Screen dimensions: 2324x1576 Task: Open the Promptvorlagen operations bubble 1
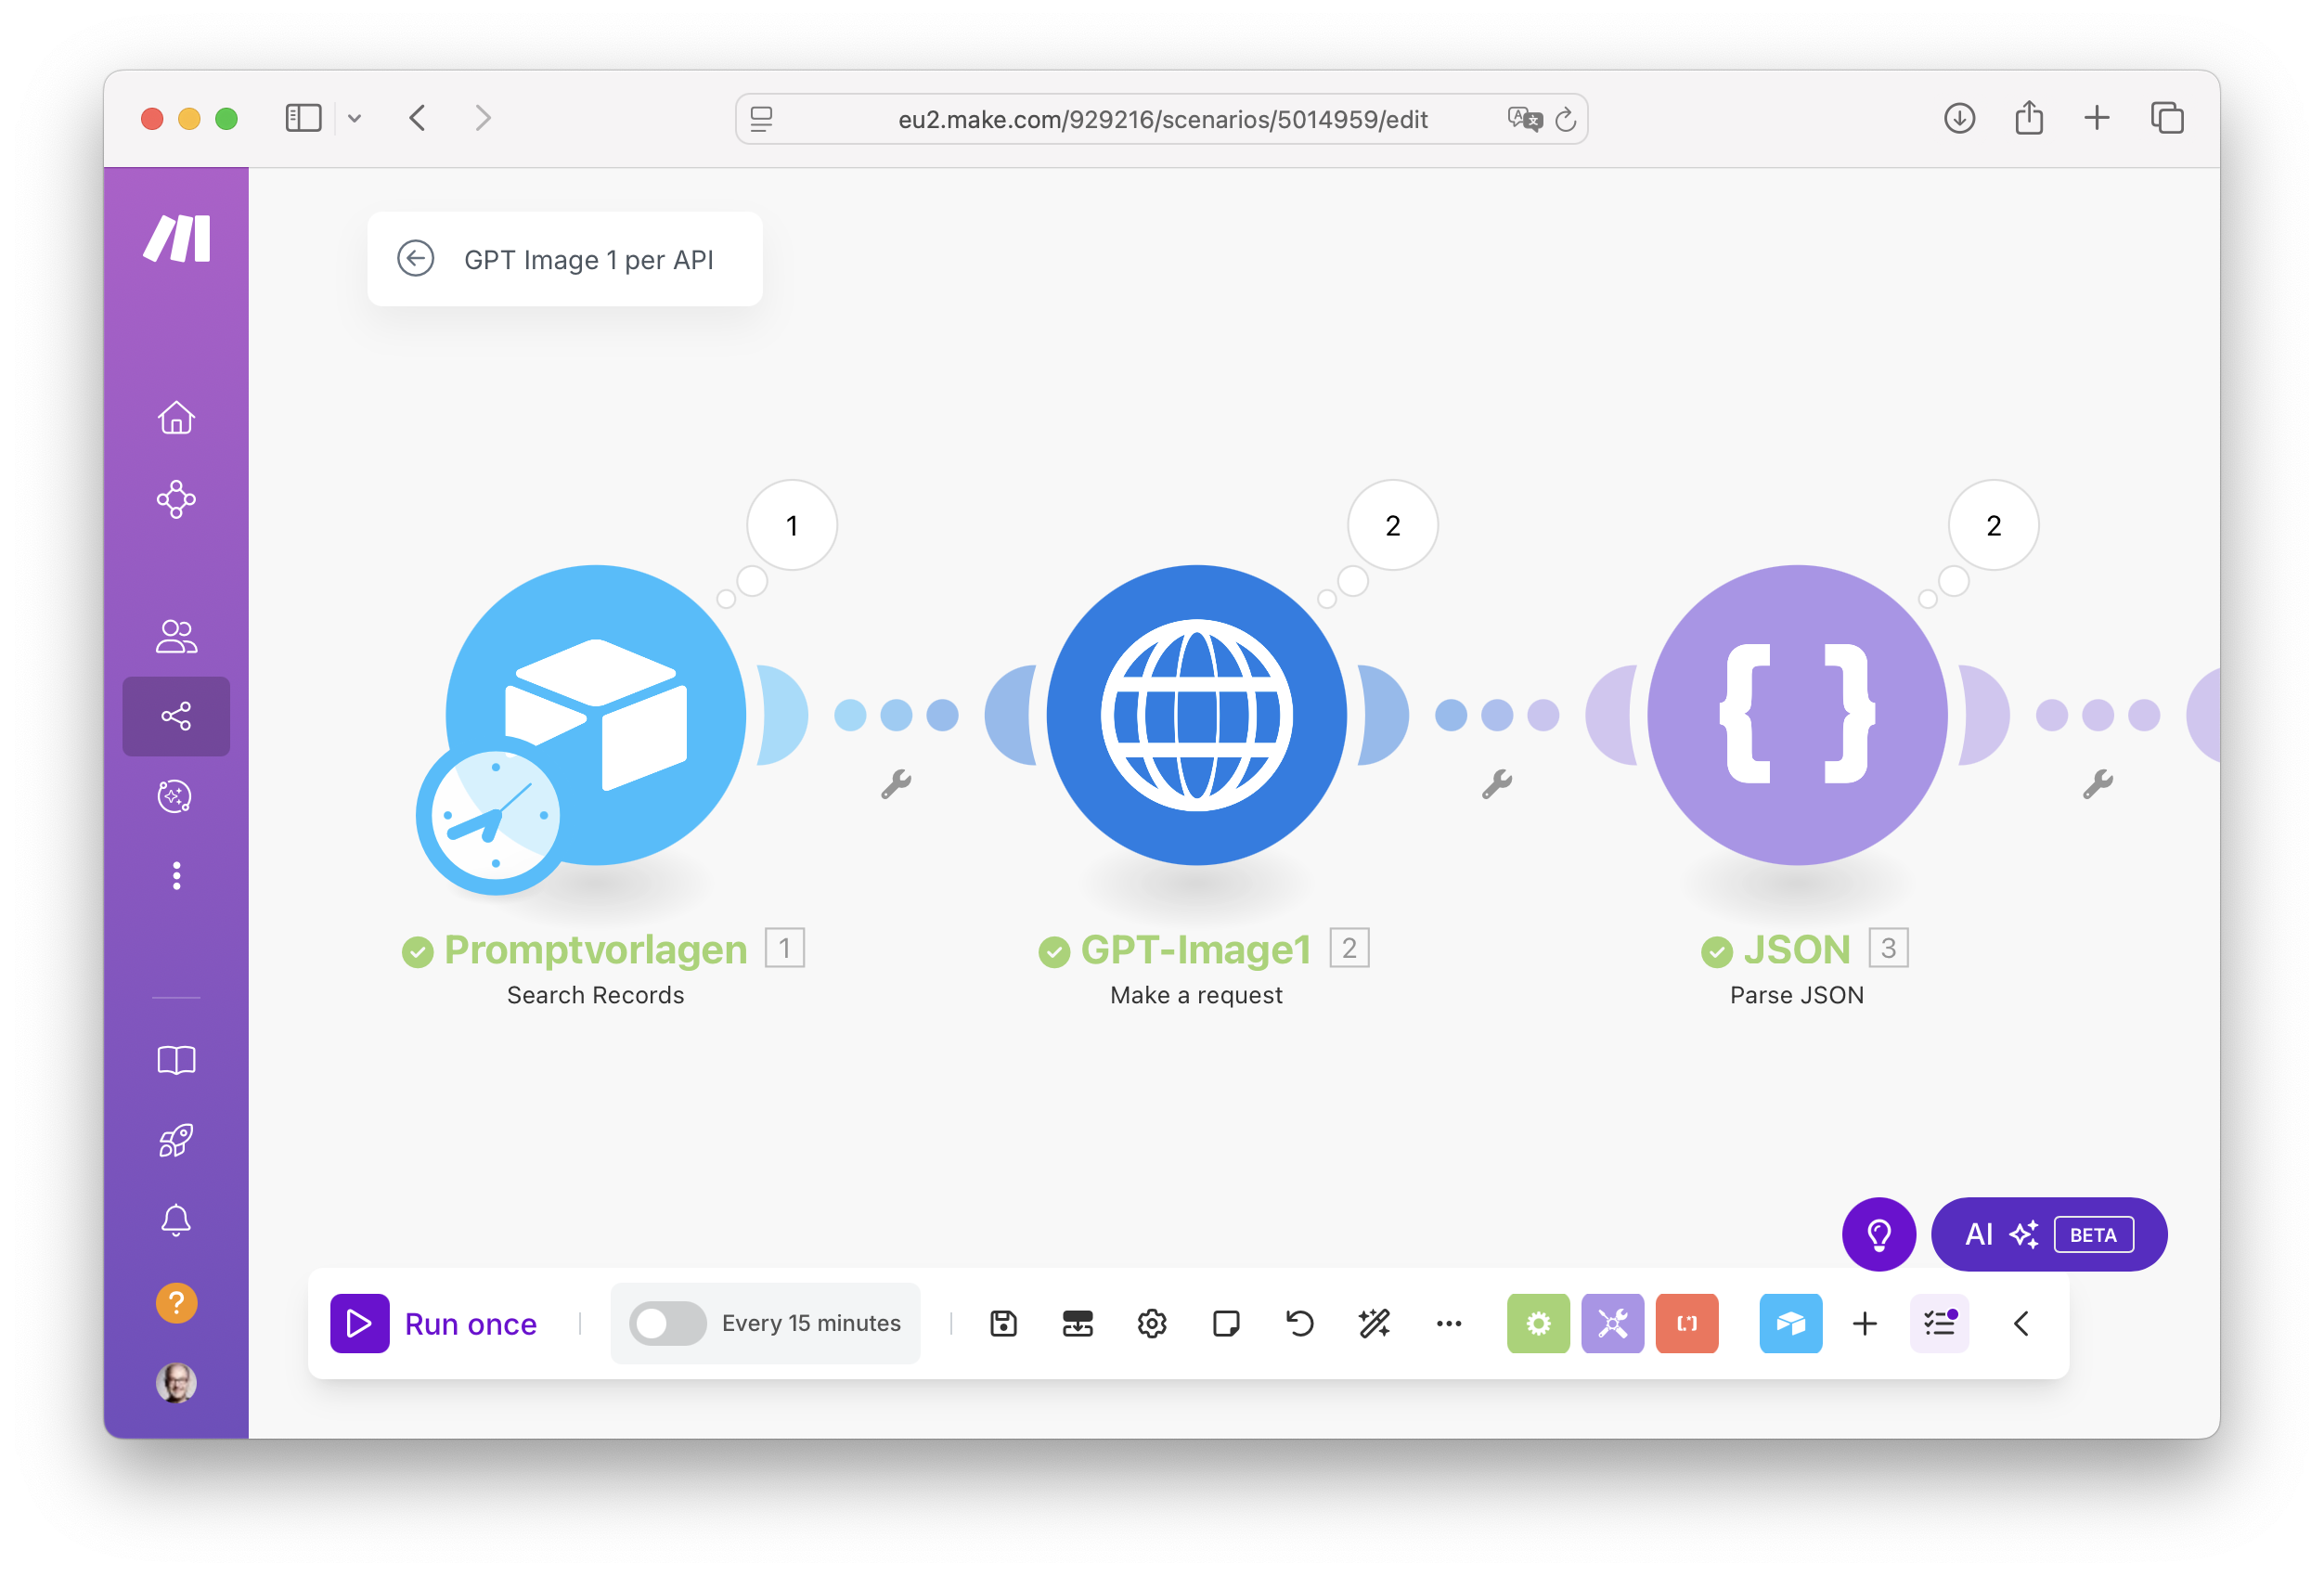792,525
